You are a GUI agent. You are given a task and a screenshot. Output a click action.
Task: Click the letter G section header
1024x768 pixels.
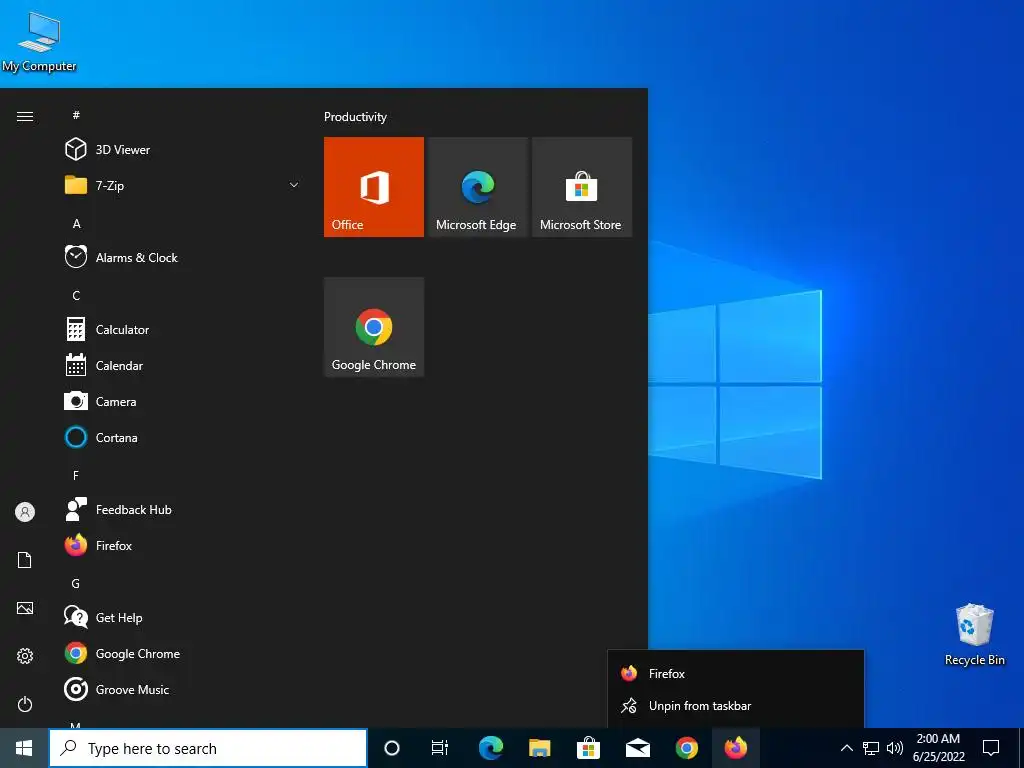[76, 583]
